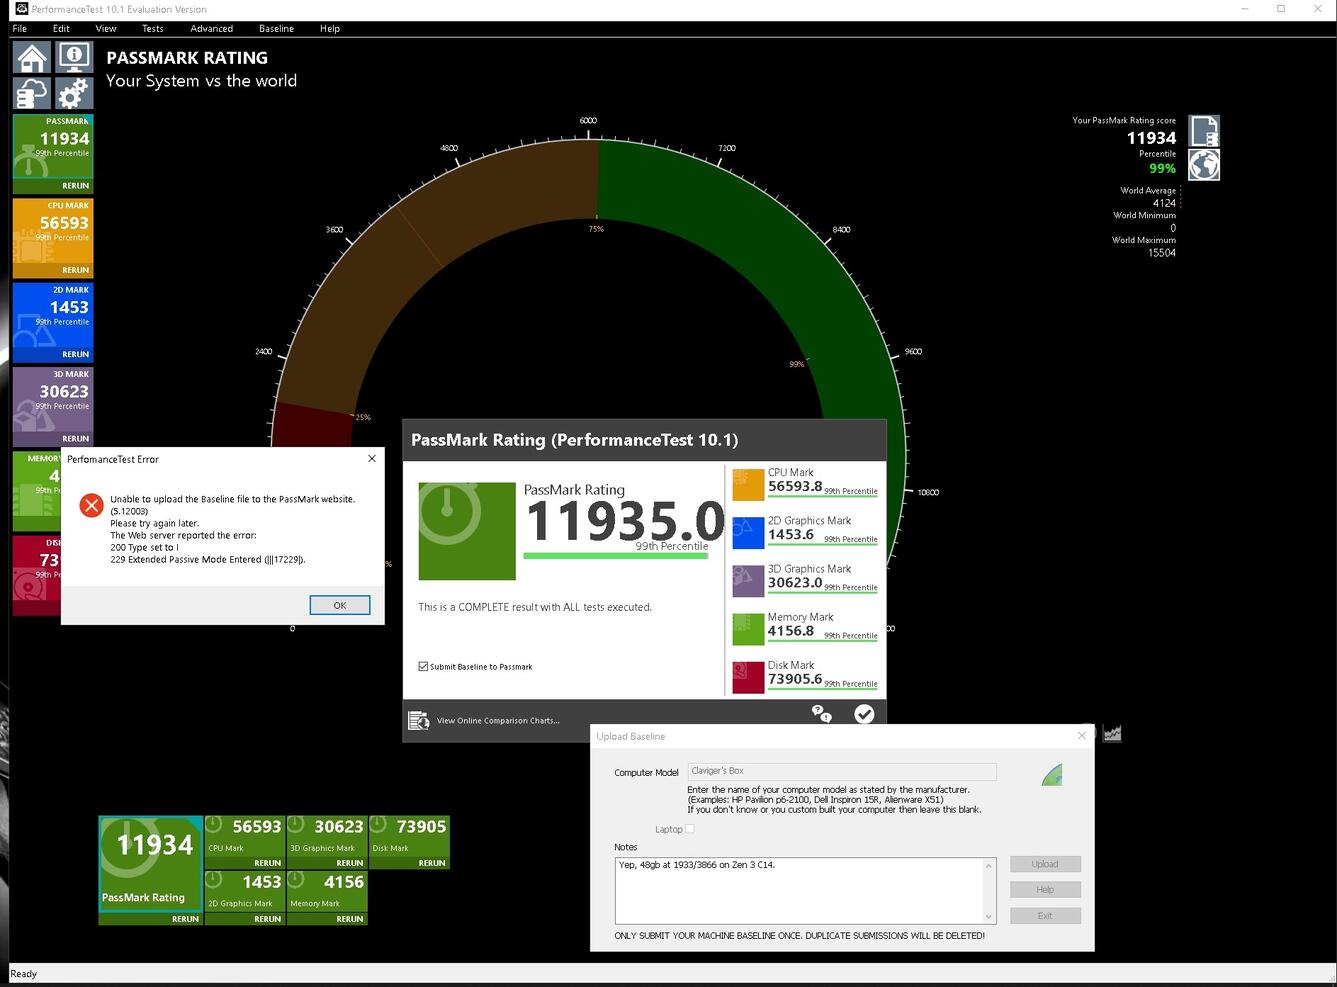Viewport: 1337px width, 987px height.
Task: Click the red Disk Mark dialog icon
Action: click(x=748, y=677)
